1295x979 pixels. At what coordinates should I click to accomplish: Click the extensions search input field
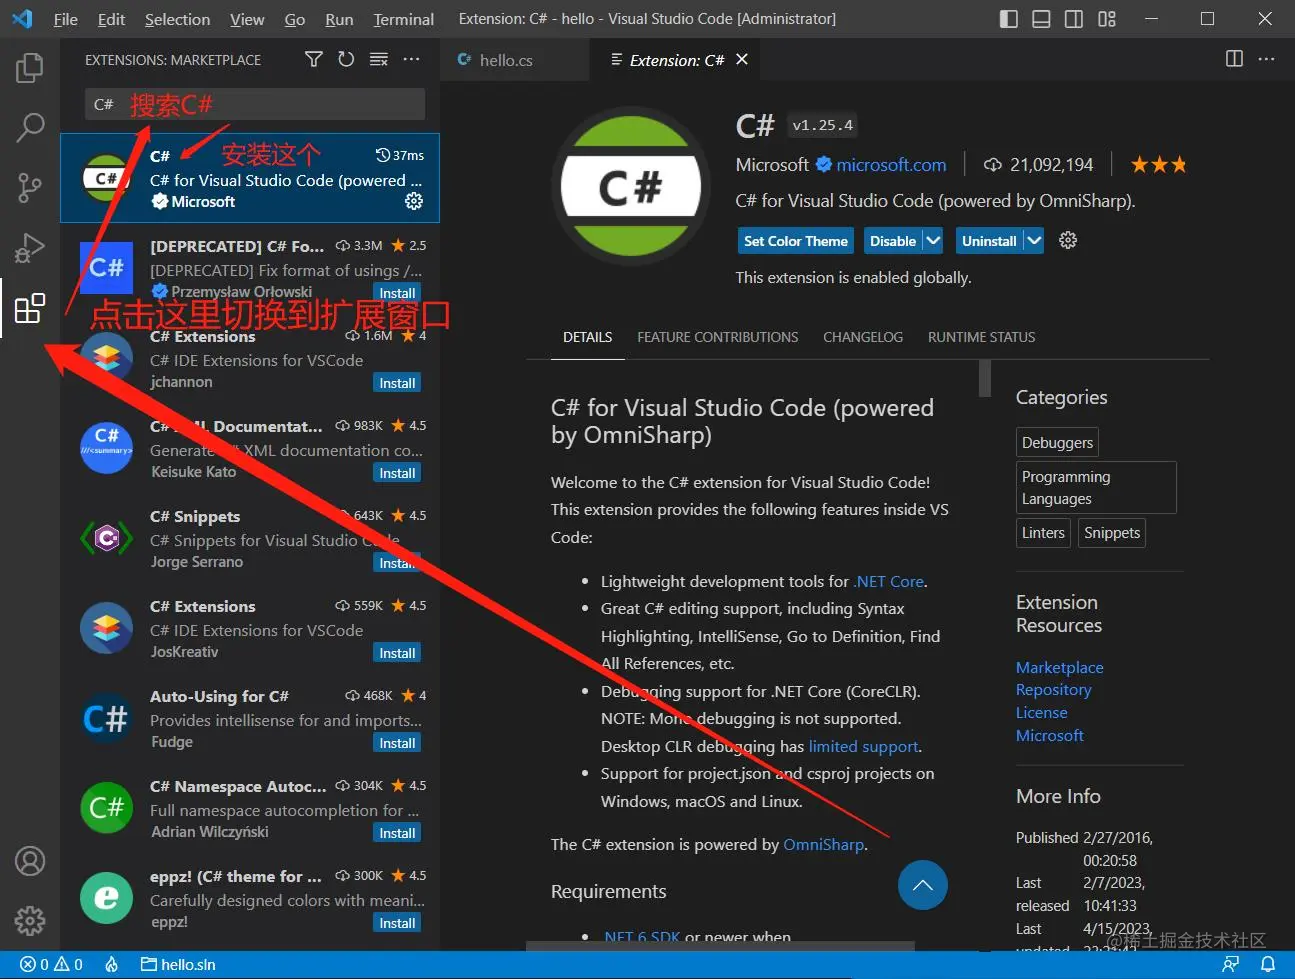tap(253, 104)
